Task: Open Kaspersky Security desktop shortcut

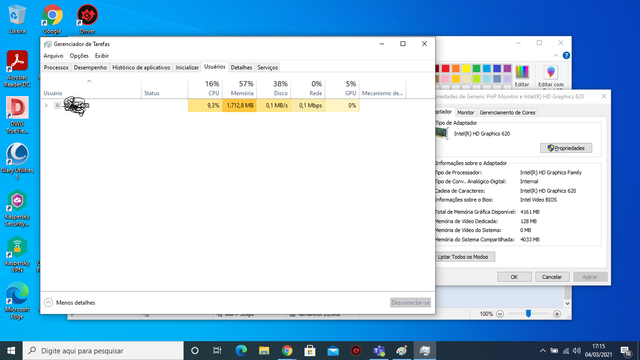Action: click(x=17, y=208)
